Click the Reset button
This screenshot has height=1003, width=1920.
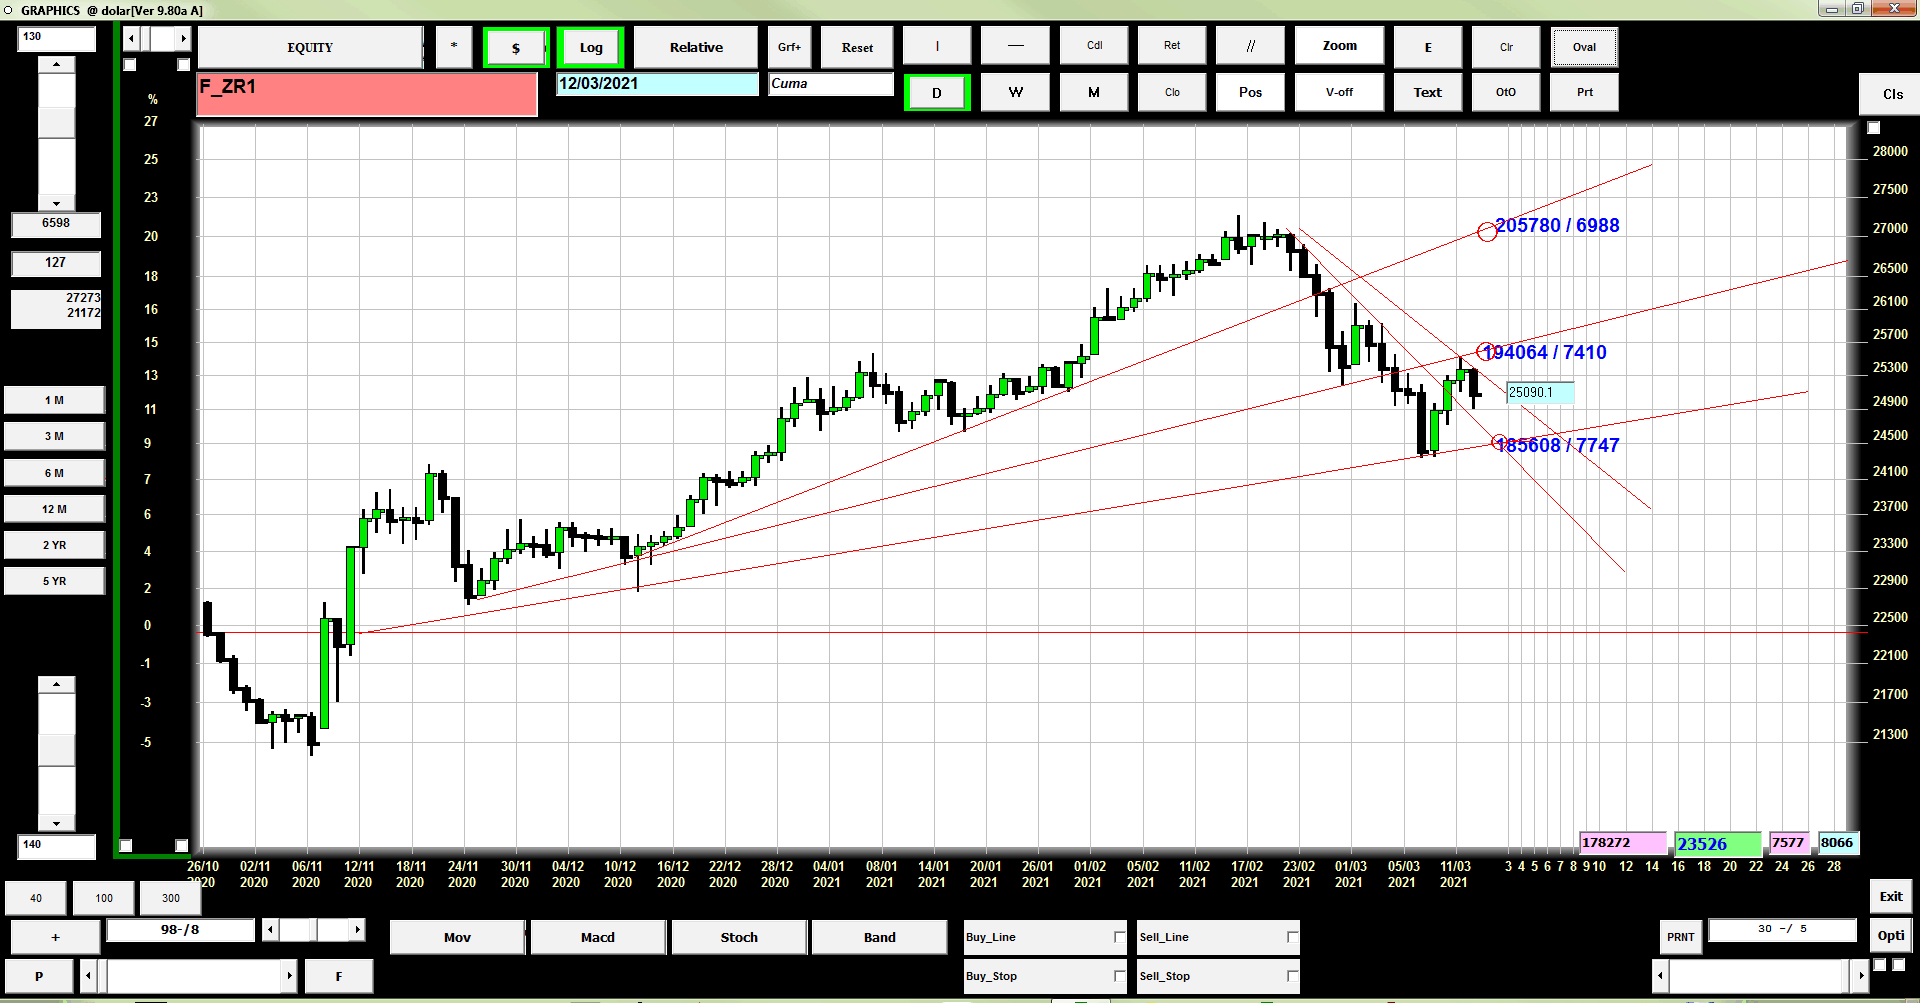857,47
